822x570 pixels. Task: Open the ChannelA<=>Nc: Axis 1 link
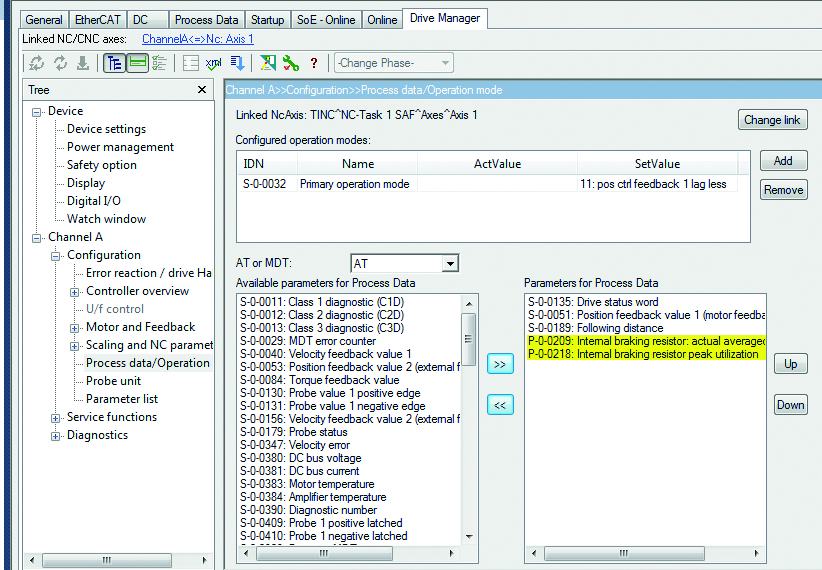198,39
